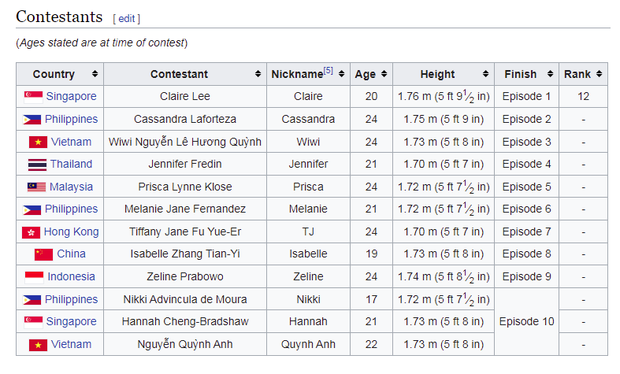The image size is (620, 374).
Task: Select the Episode 10 finish cell
Action: click(x=526, y=321)
